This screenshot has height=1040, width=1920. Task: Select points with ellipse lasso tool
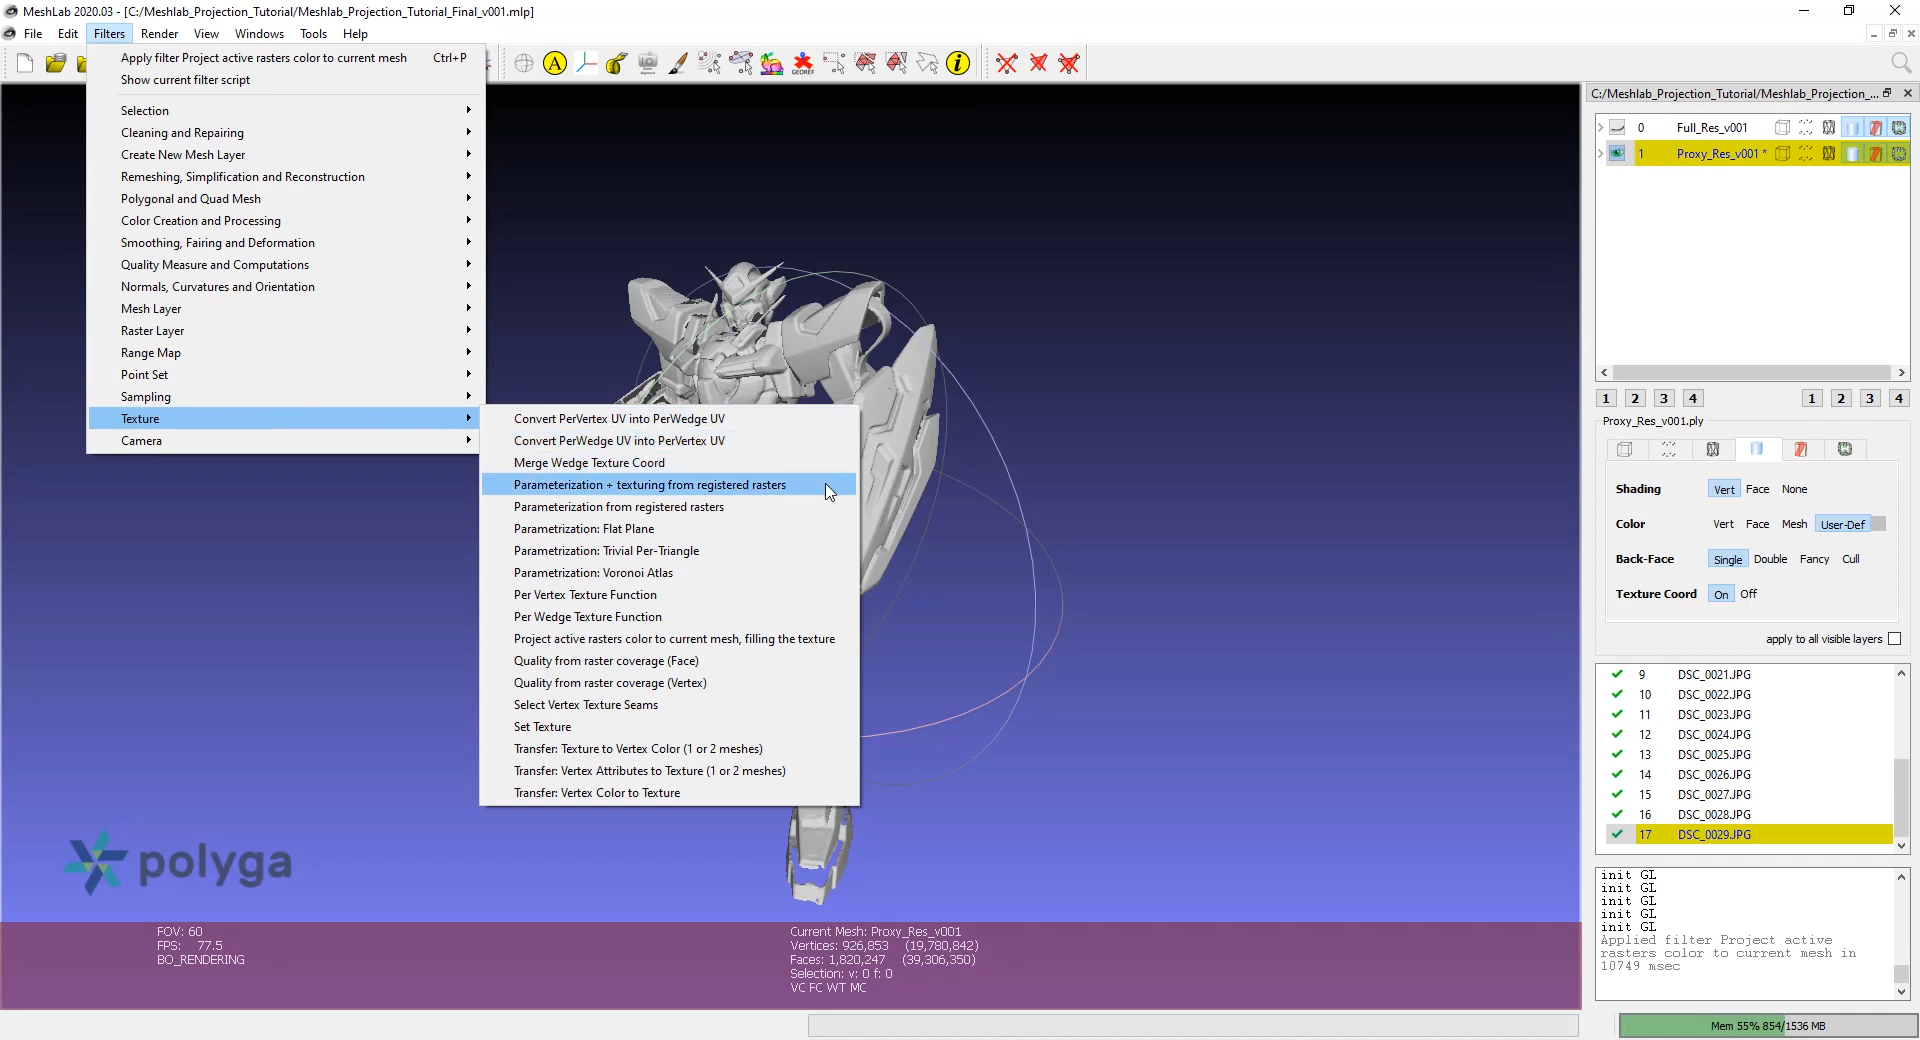741,64
